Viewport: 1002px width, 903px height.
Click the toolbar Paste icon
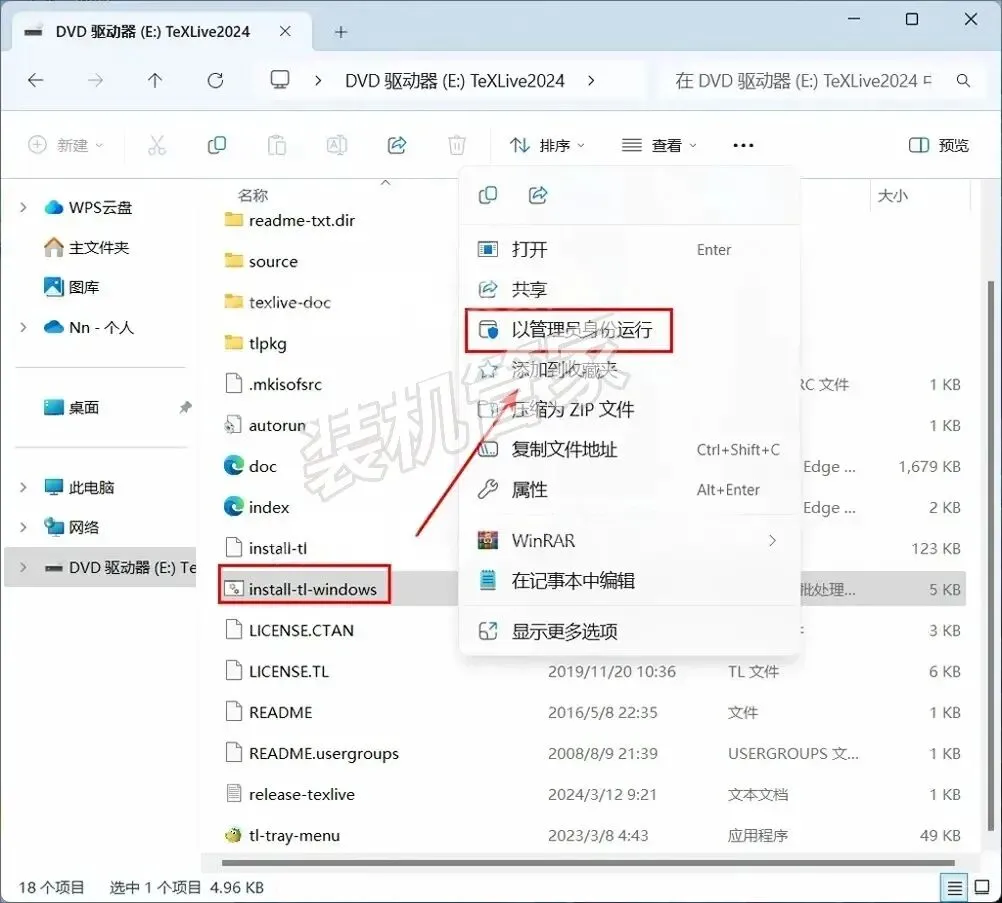coord(277,145)
